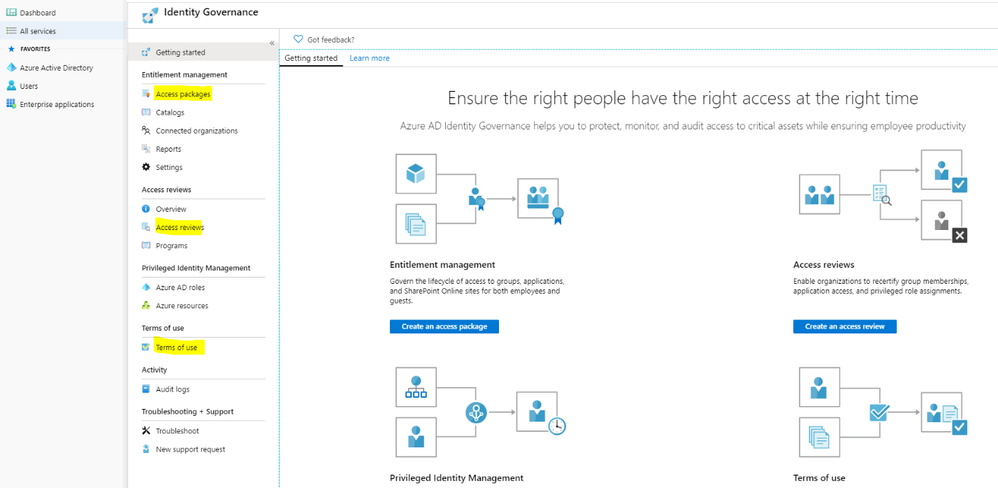This screenshot has width=998, height=488.
Task: Open the Dashboard icon in left navigation
Action: 11,13
